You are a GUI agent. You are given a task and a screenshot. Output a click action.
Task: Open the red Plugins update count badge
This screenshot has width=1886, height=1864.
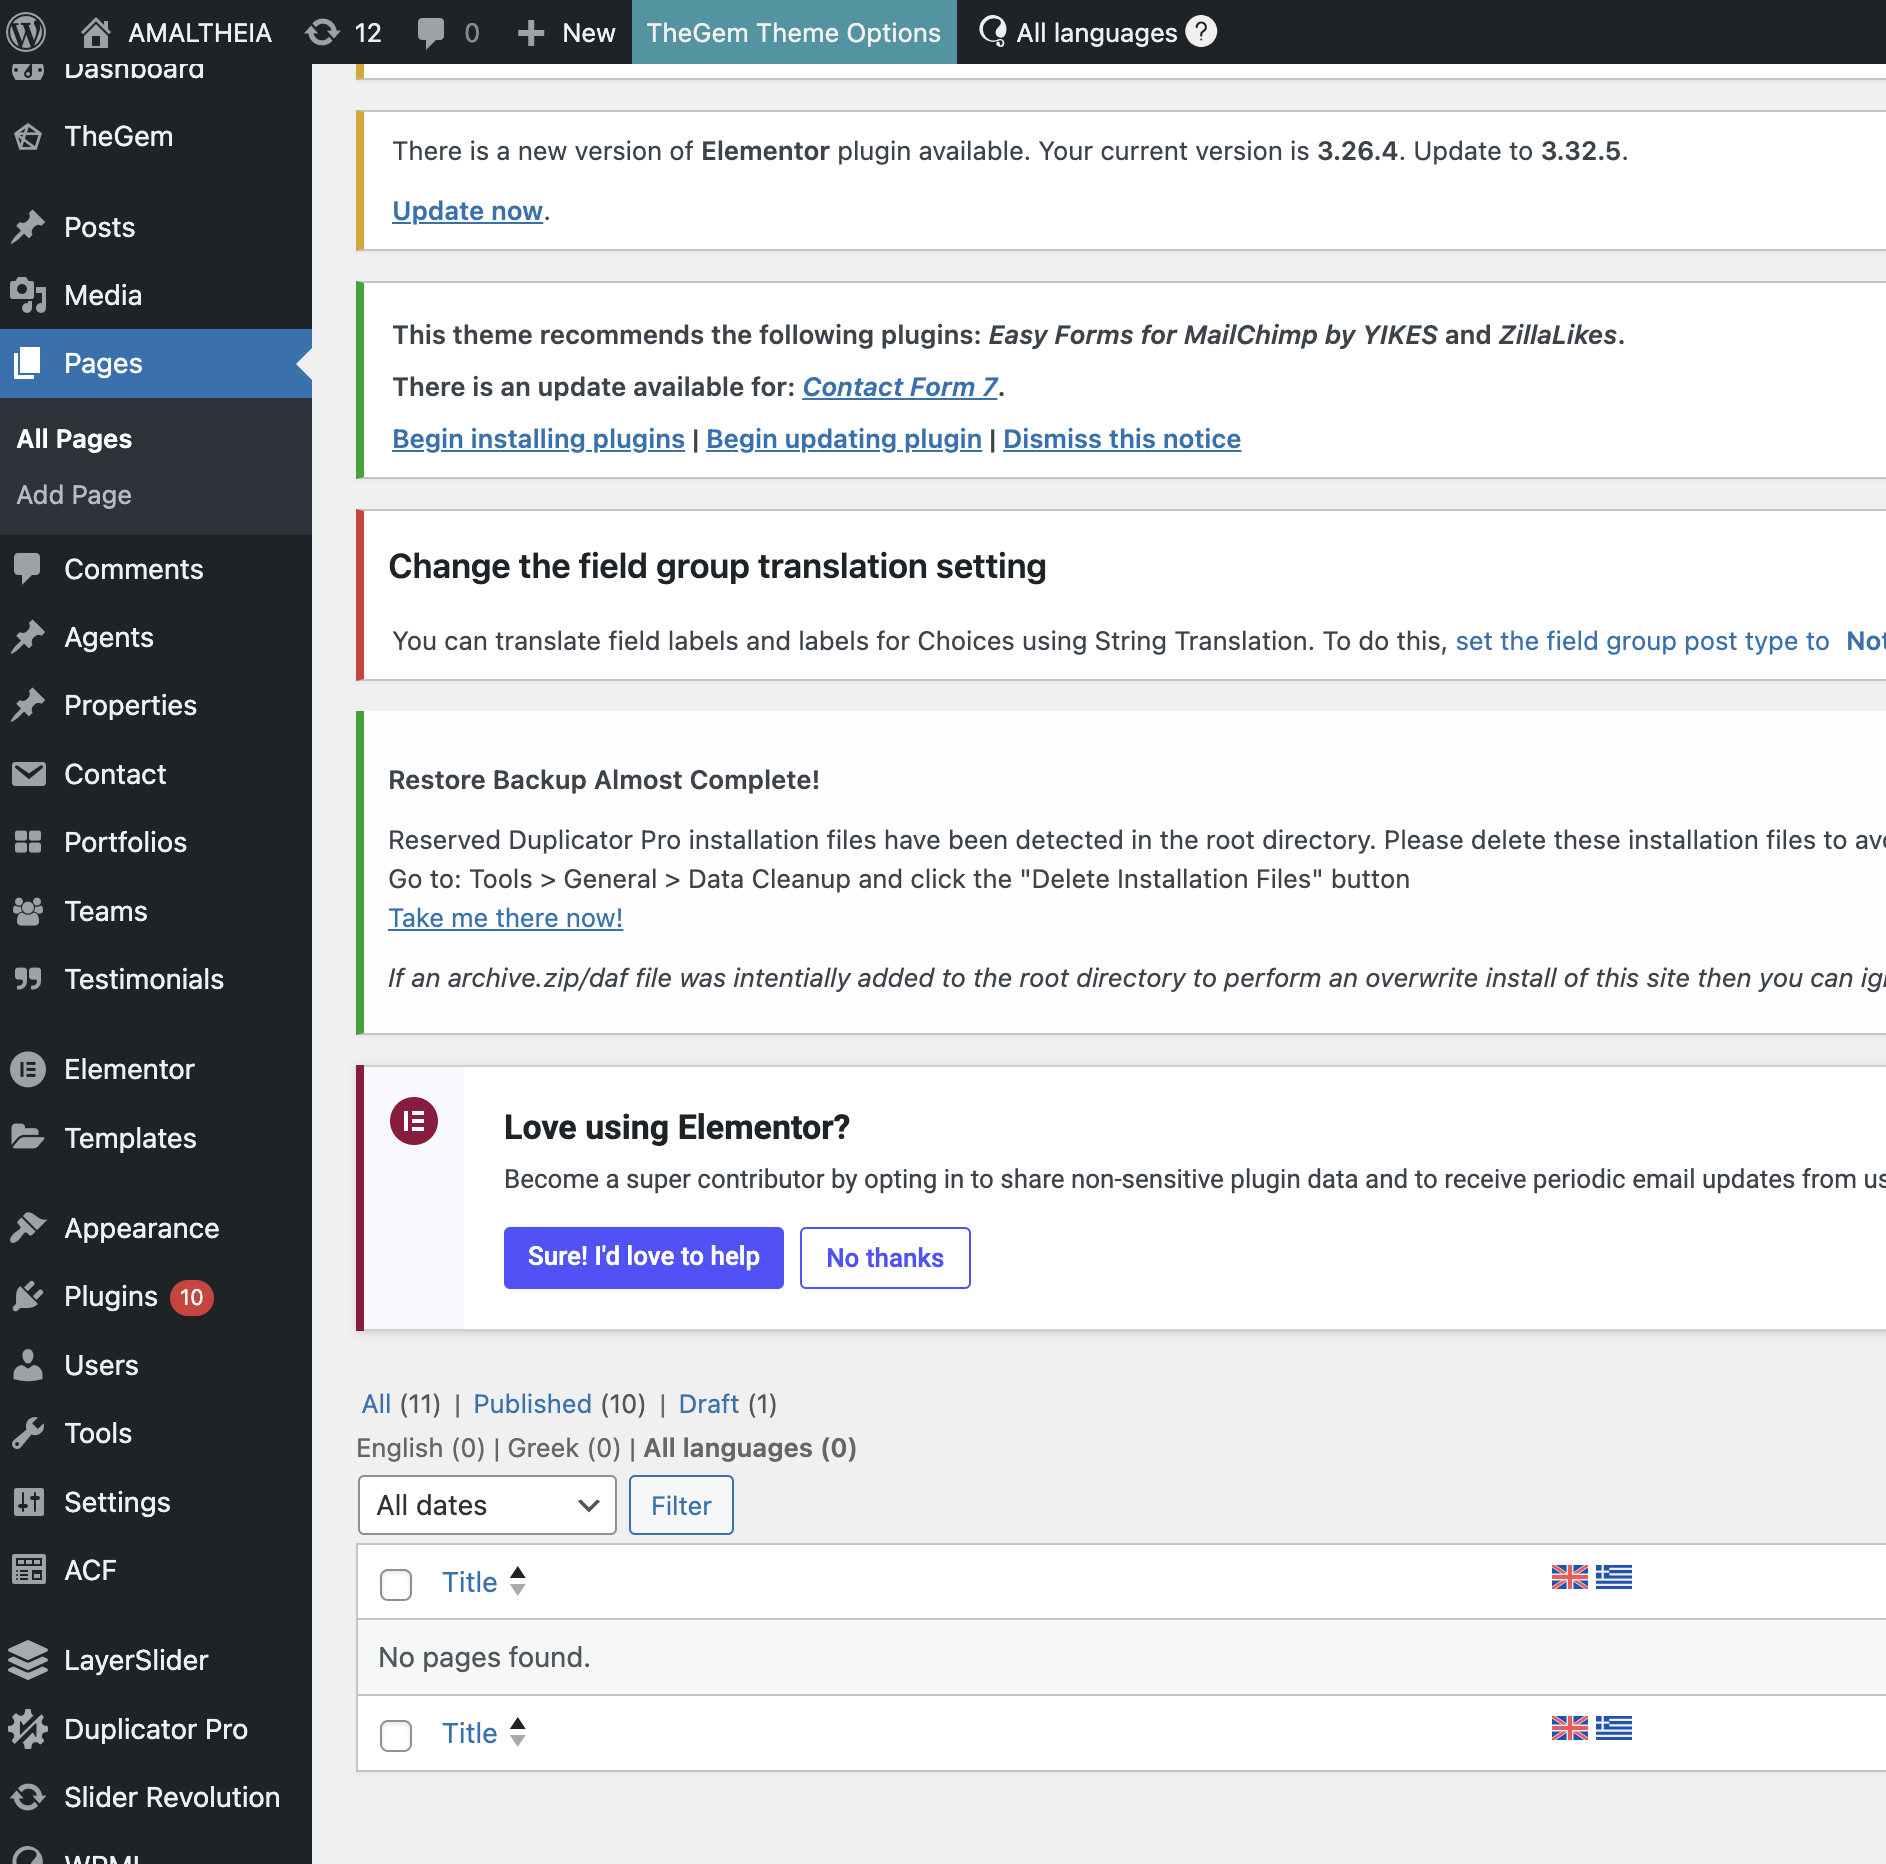(191, 1297)
